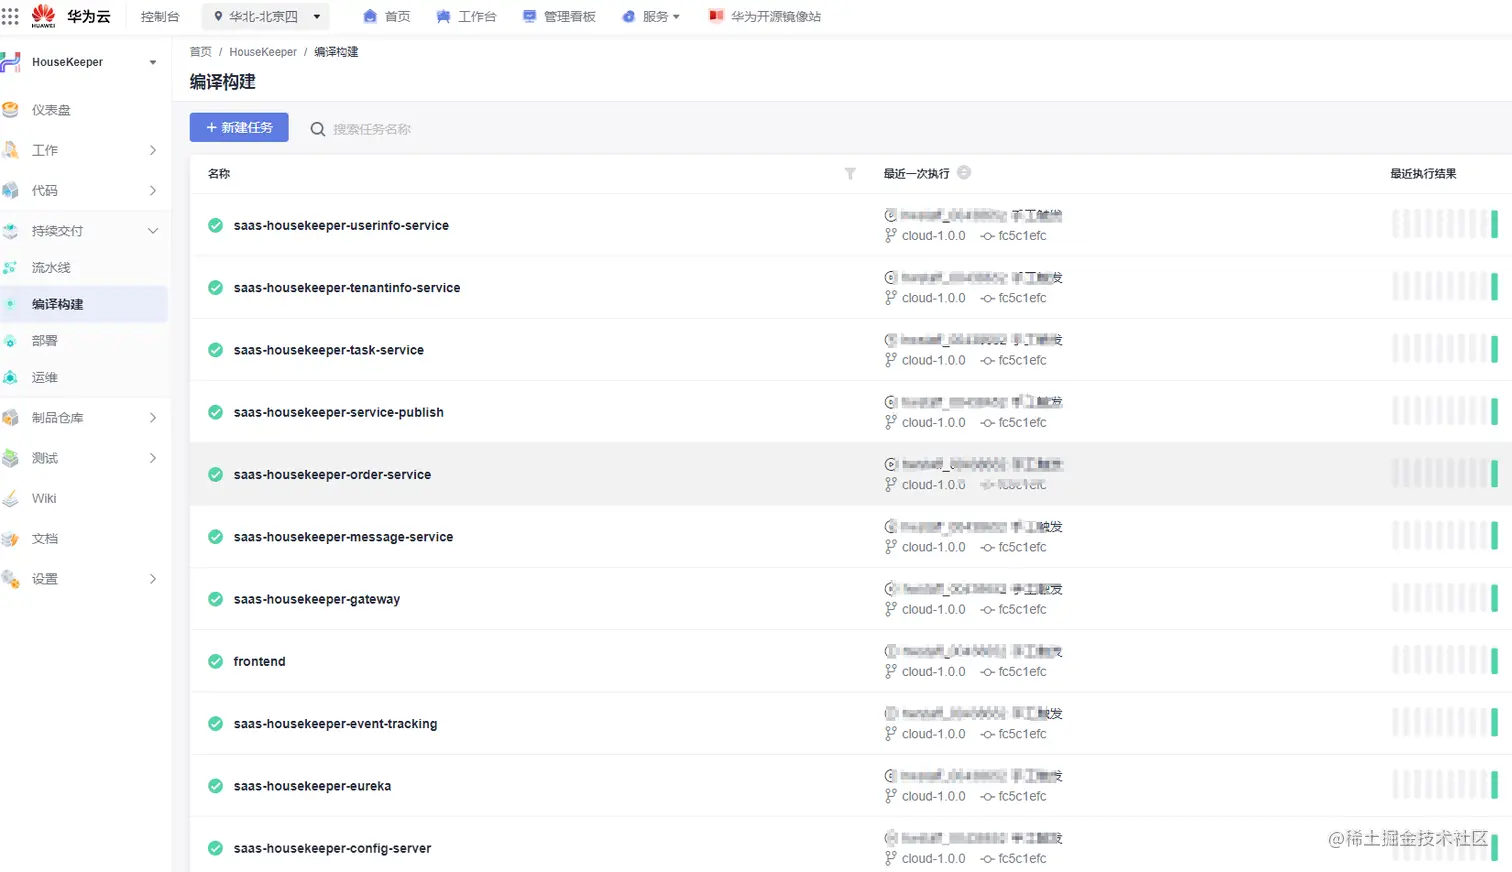Expand the 工作 sidebar section arrow
The image size is (1512, 872).
click(153, 150)
